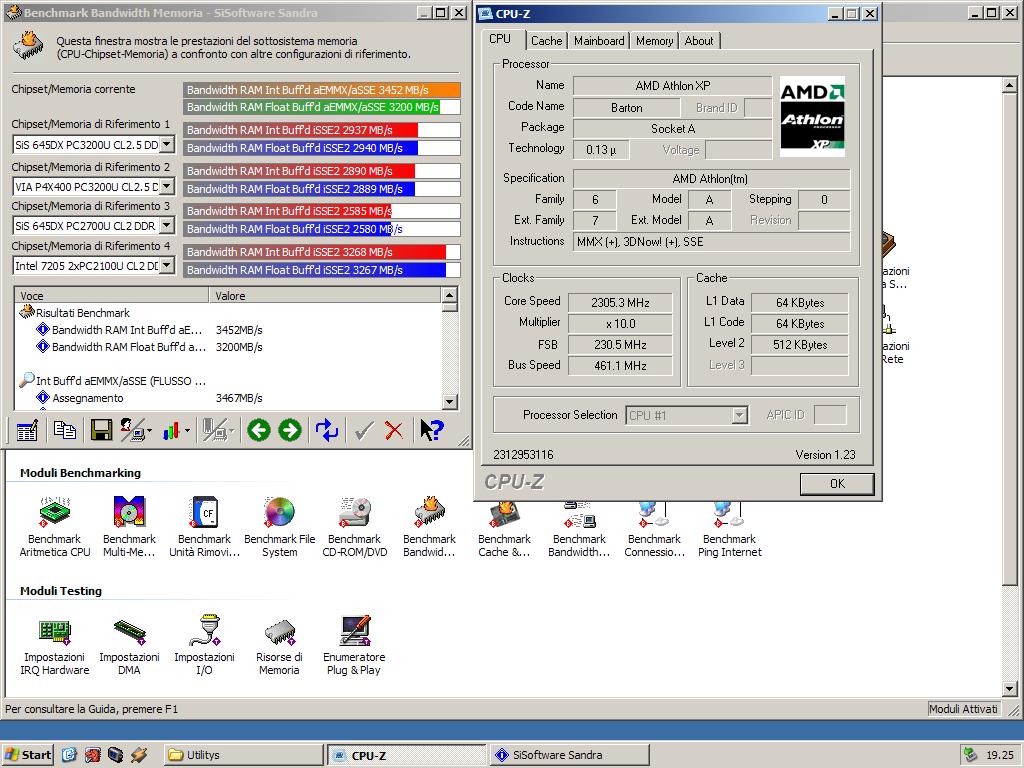The image size is (1024, 768).
Task: Click the Moduli Attivati status bar panel
Action: click(x=963, y=709)
